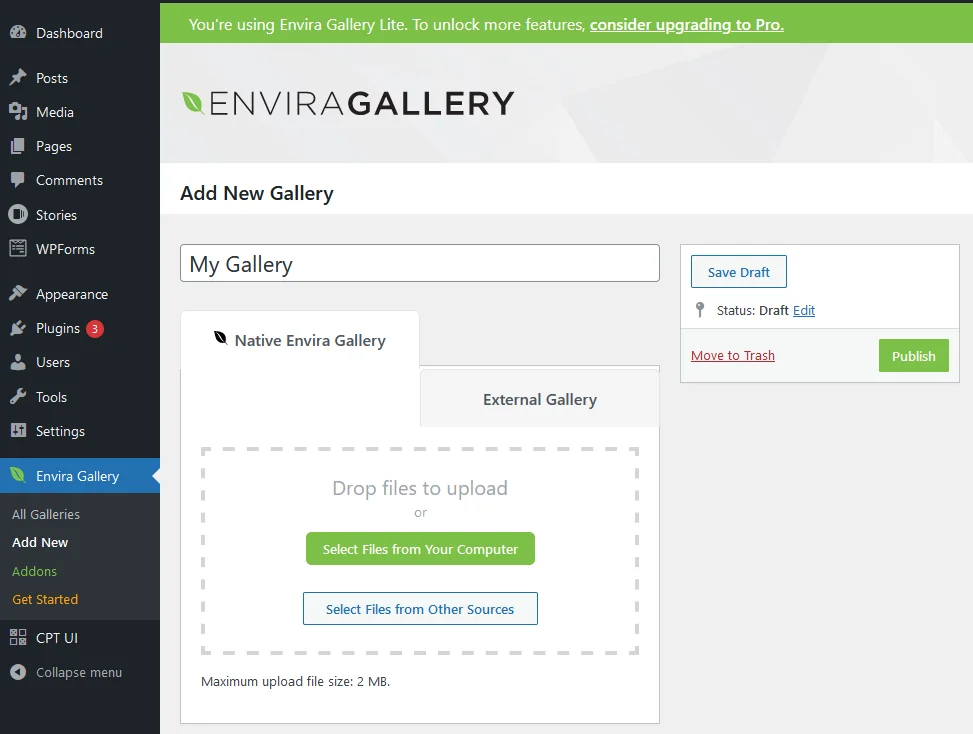The height and width of the screenshot is (734, 973).
Task: Collapse the admin sidebar menu
Action: [x=66, y=672]
